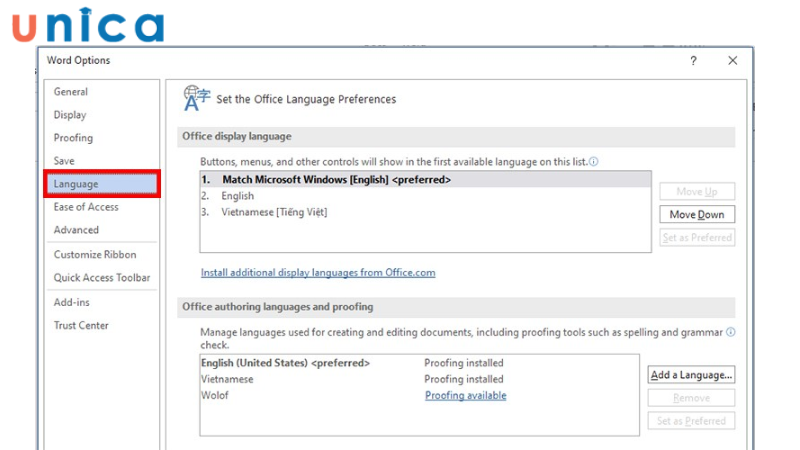
Task: Click the info icon beside authoring languages description
Action: point(730,332)
